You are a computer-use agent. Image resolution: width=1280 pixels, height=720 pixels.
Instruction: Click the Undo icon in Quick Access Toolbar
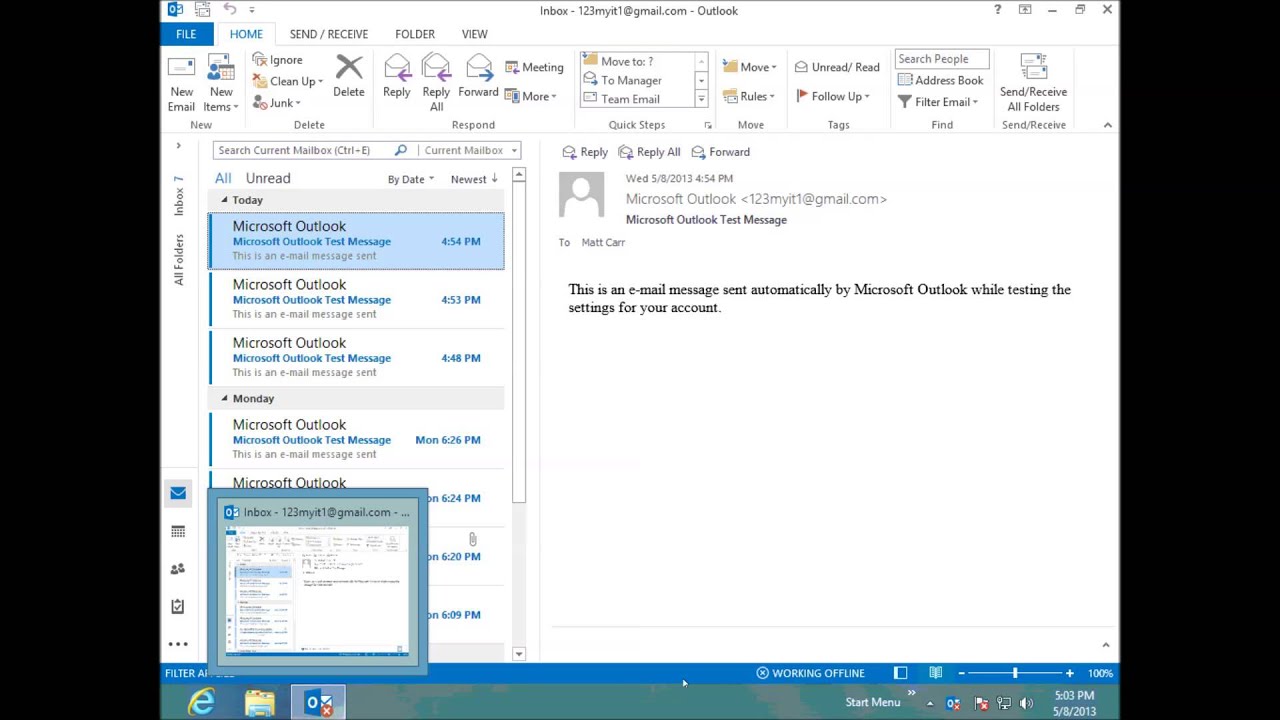(230, 10)
